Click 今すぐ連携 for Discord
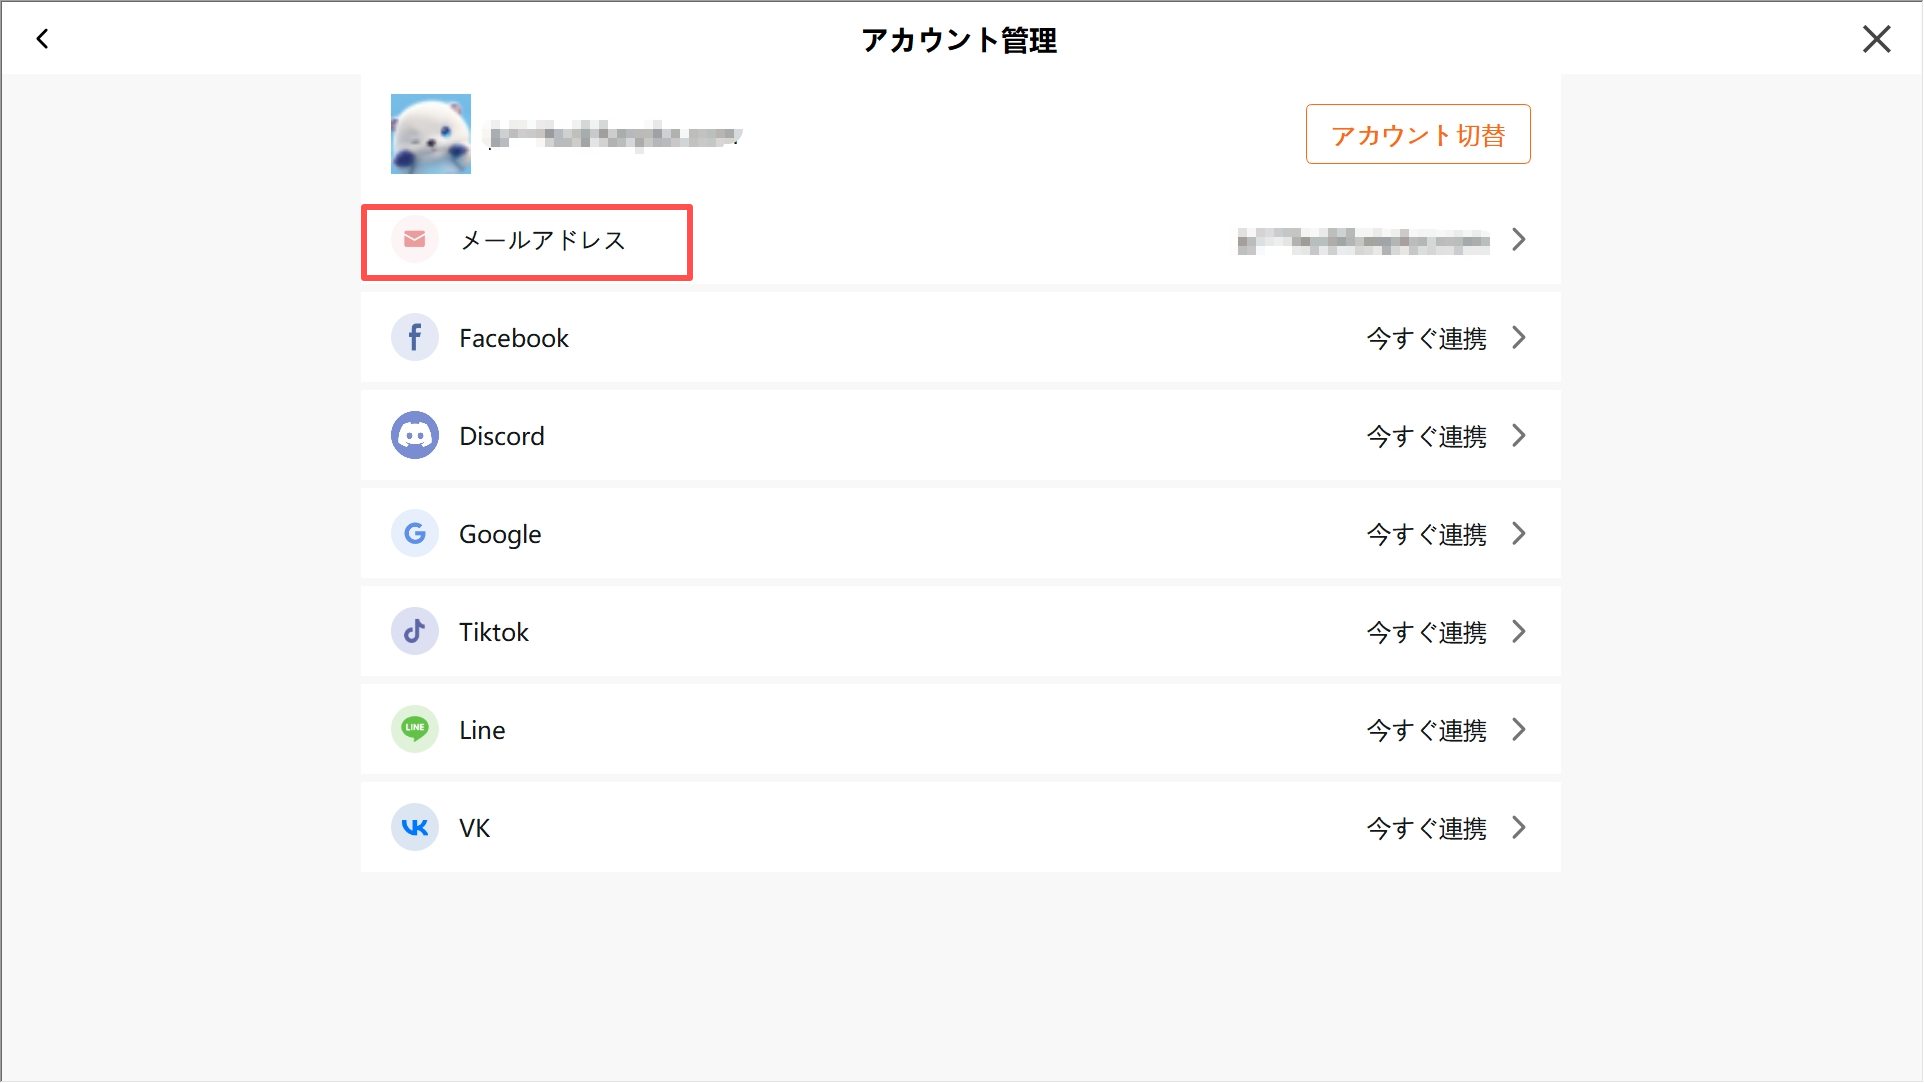The width and height of the screenshot is (1924, 1083). (1426, 436)
